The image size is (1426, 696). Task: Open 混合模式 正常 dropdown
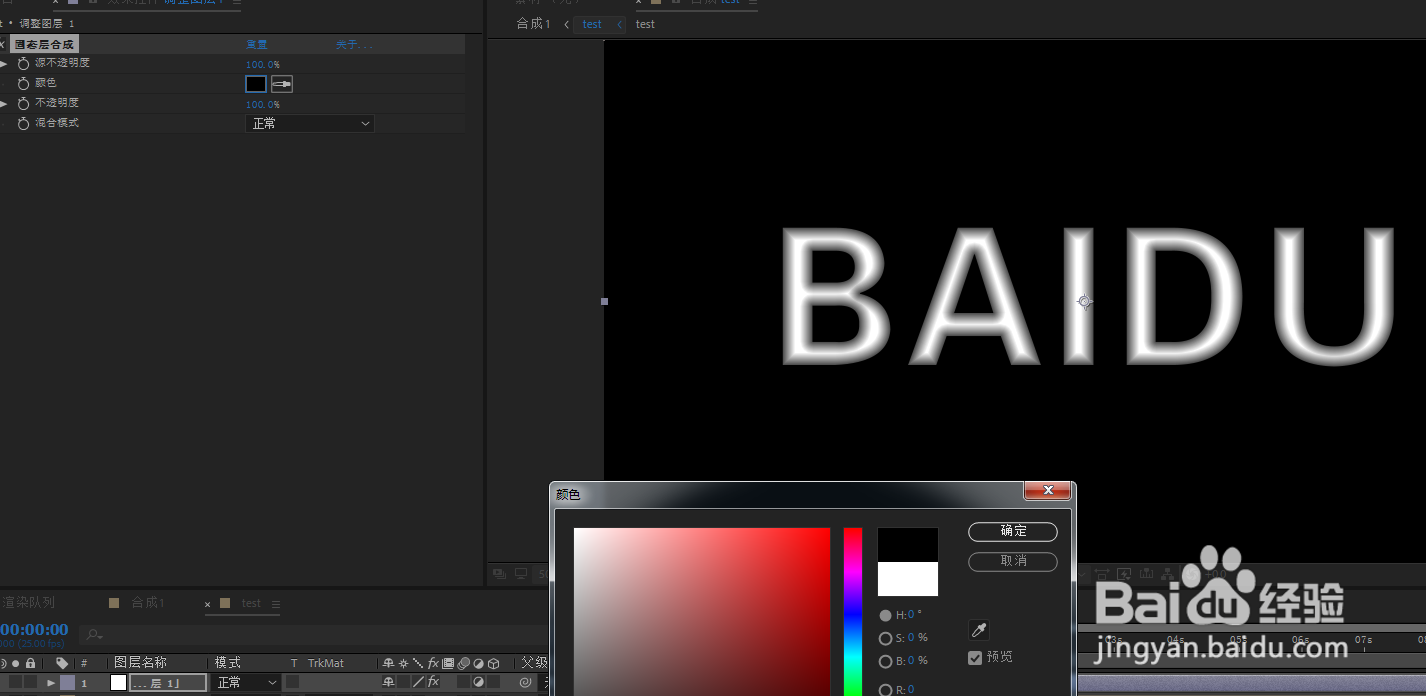click(x=310, y=123)
